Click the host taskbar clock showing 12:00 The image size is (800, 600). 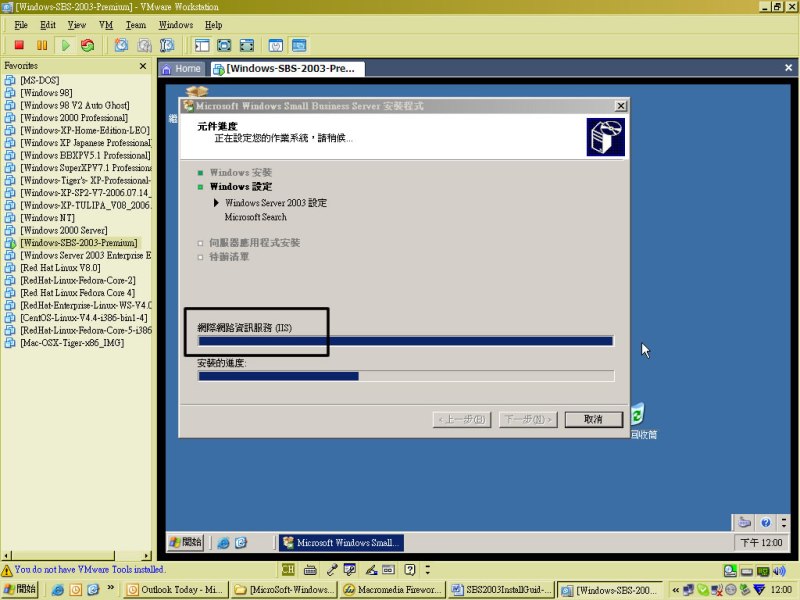pos(781,590)
